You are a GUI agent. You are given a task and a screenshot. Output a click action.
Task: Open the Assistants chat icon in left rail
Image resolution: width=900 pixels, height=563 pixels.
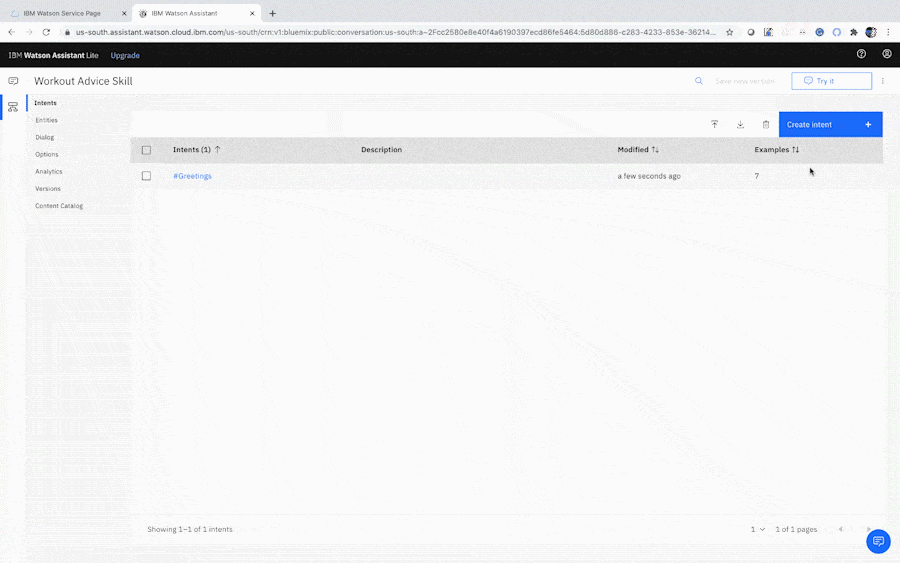[13, 81]
